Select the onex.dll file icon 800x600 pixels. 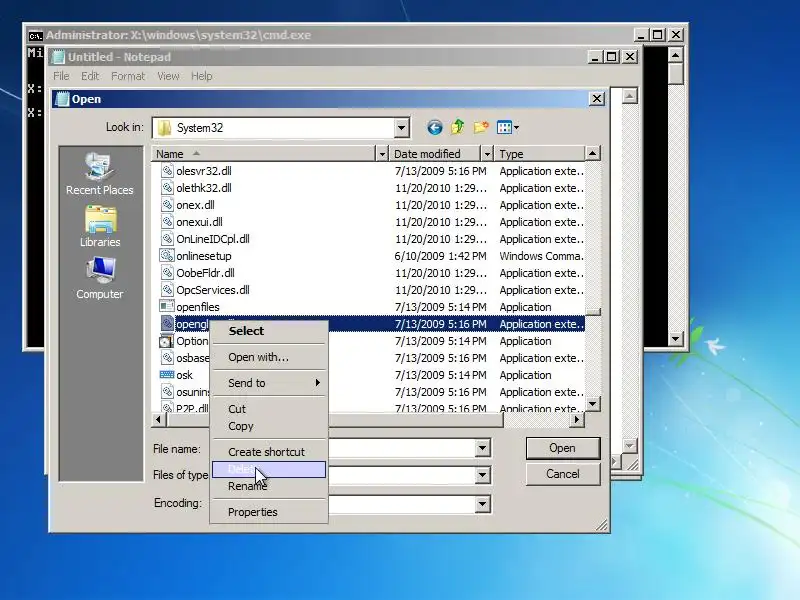(x=167, y=205)
